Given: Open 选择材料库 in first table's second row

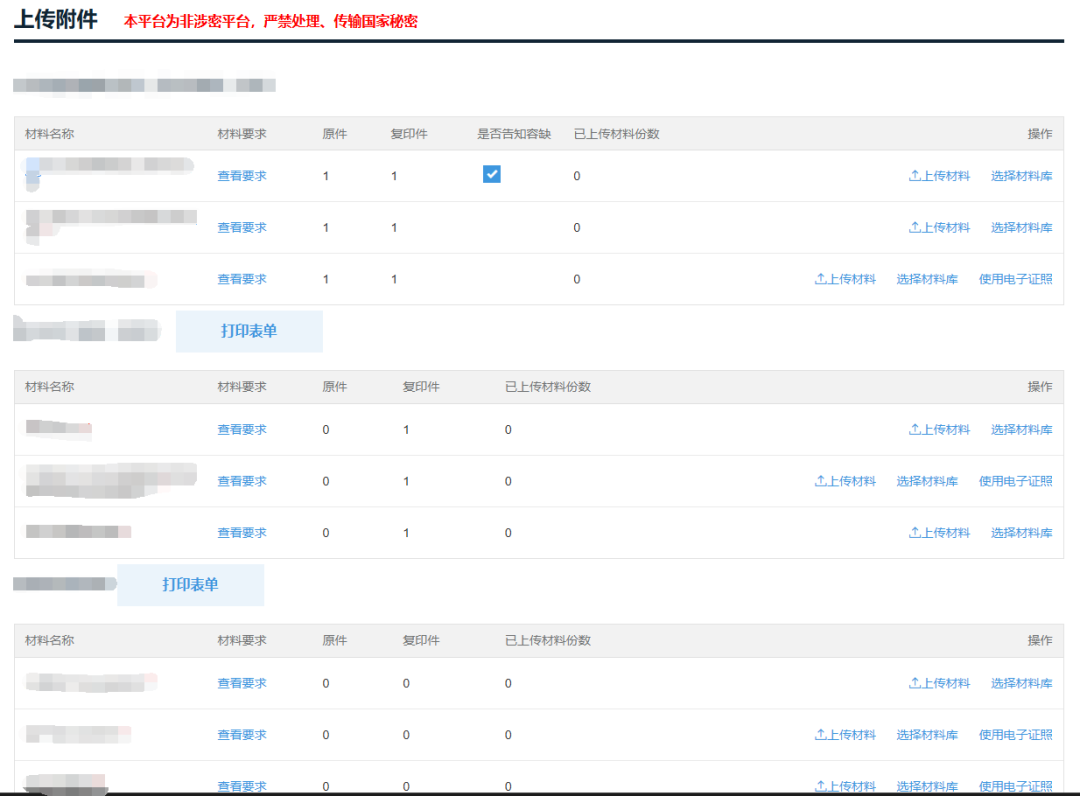Looking at the screenshot, I should [x=1021, y=227].
